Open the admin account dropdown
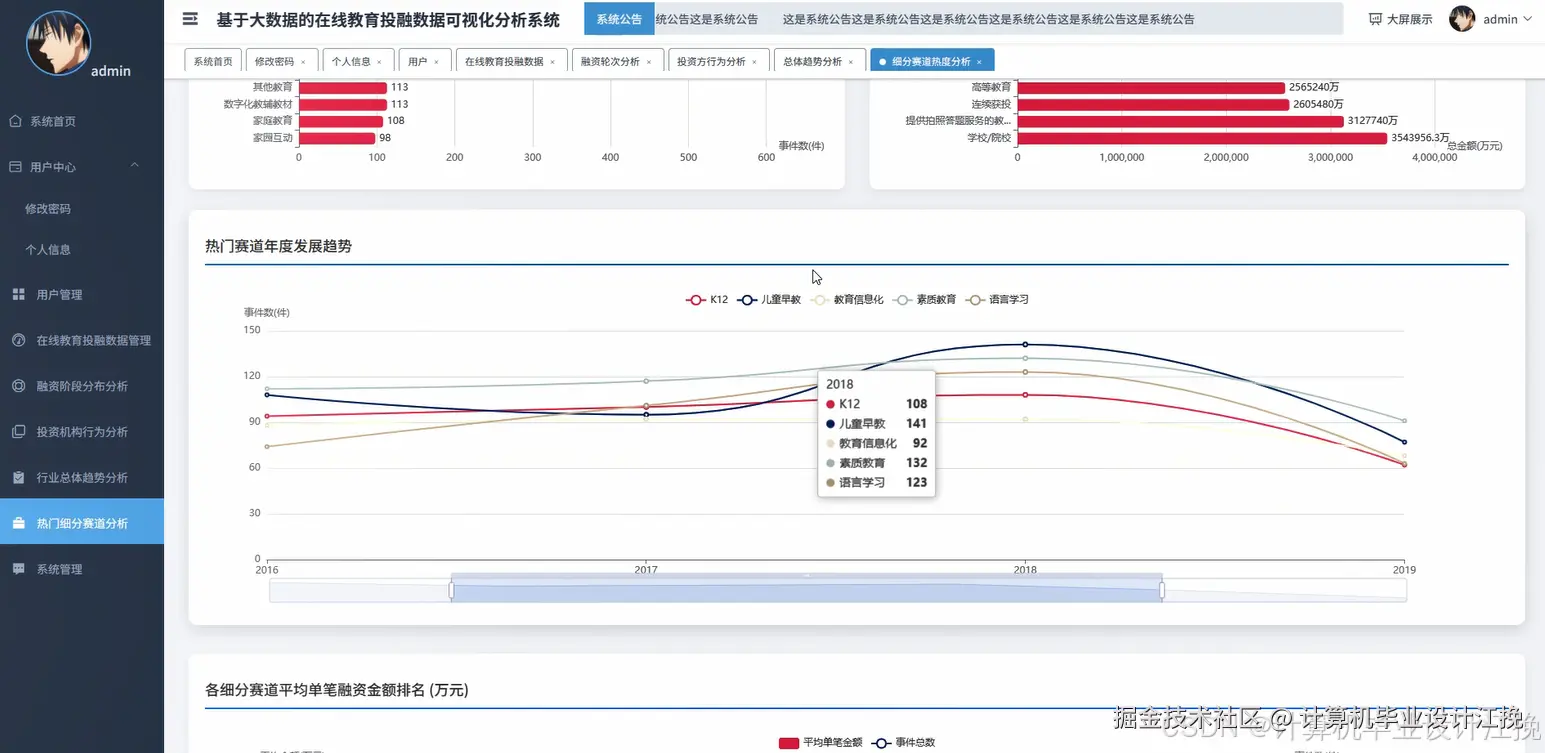Screen dimensions: 1545x753 point(1506,19)
